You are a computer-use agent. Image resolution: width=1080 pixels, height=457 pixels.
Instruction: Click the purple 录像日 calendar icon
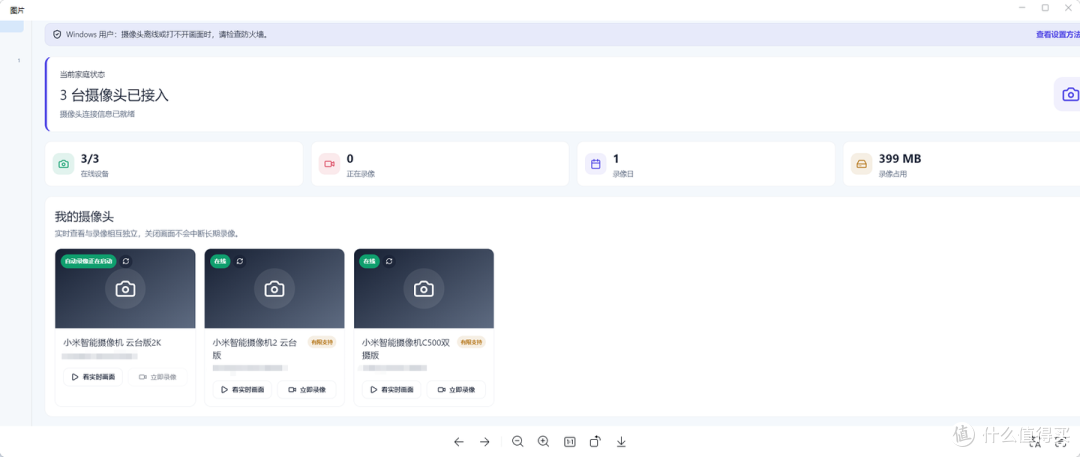(x=596, y=164)
